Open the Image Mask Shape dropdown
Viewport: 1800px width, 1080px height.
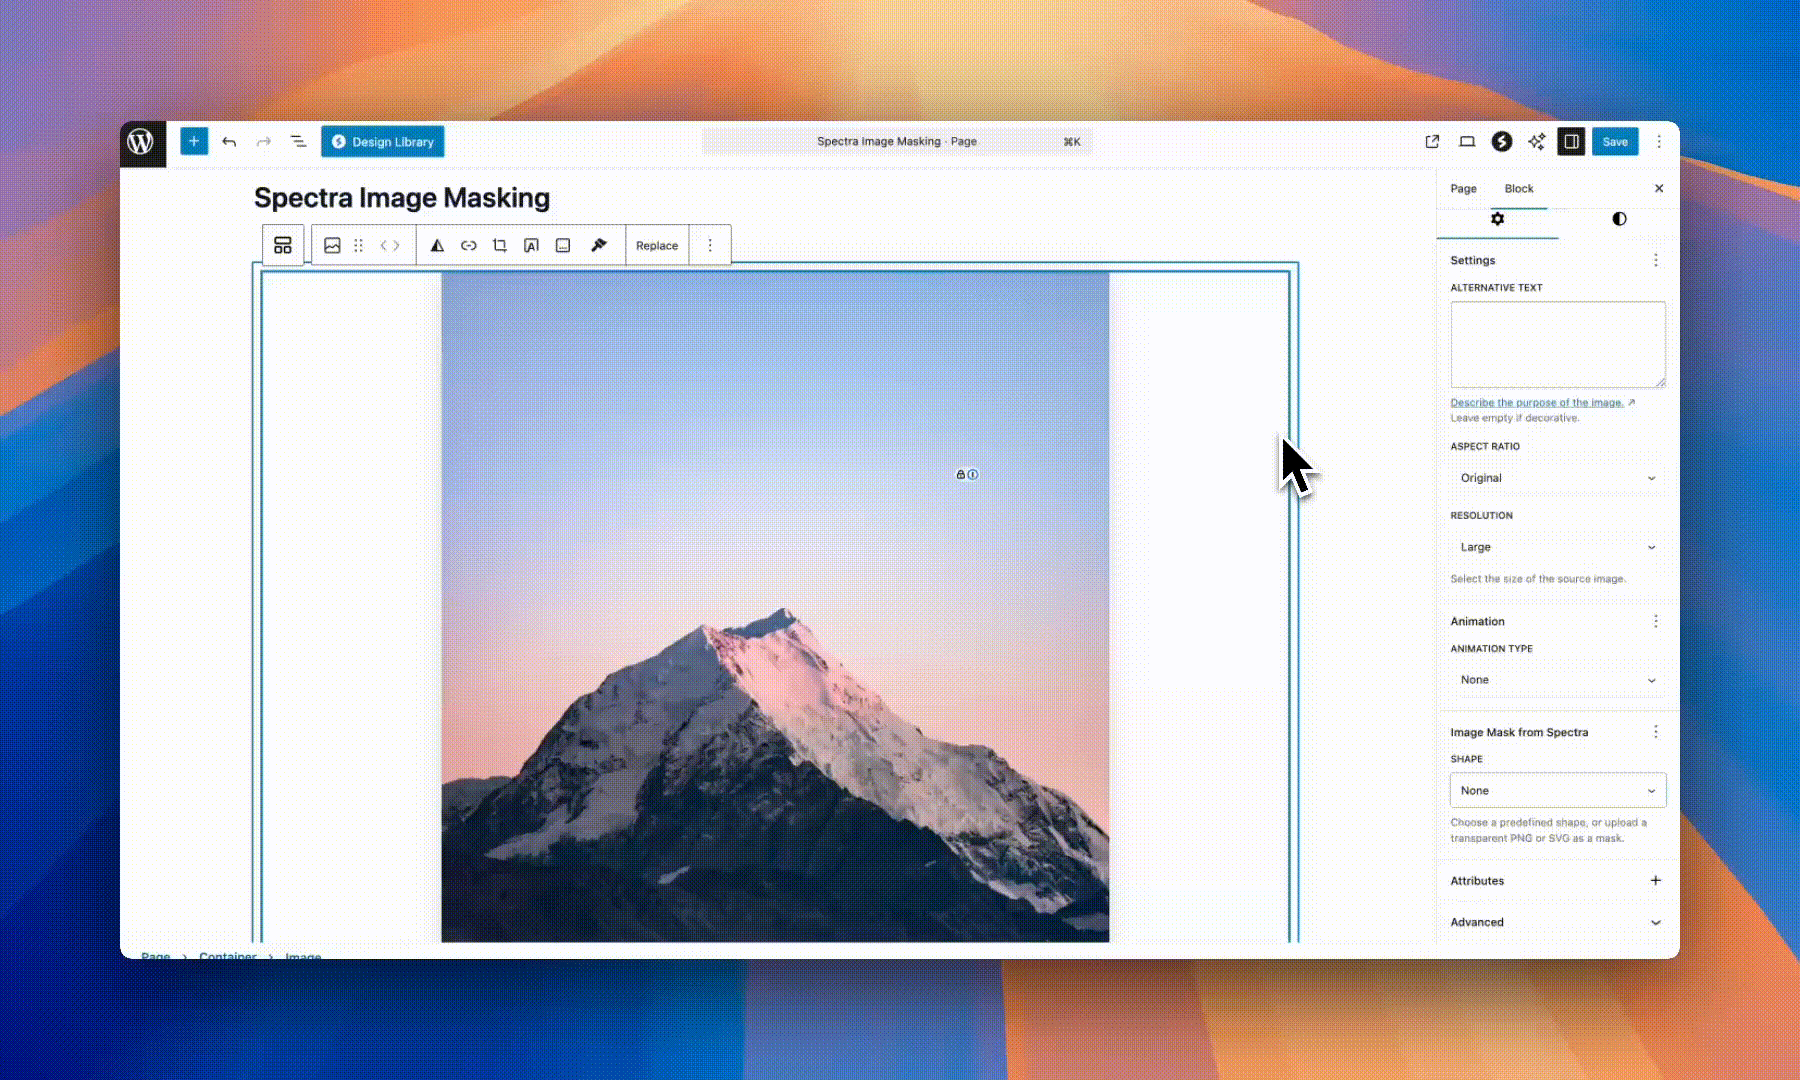click(x=1557, y=790)
